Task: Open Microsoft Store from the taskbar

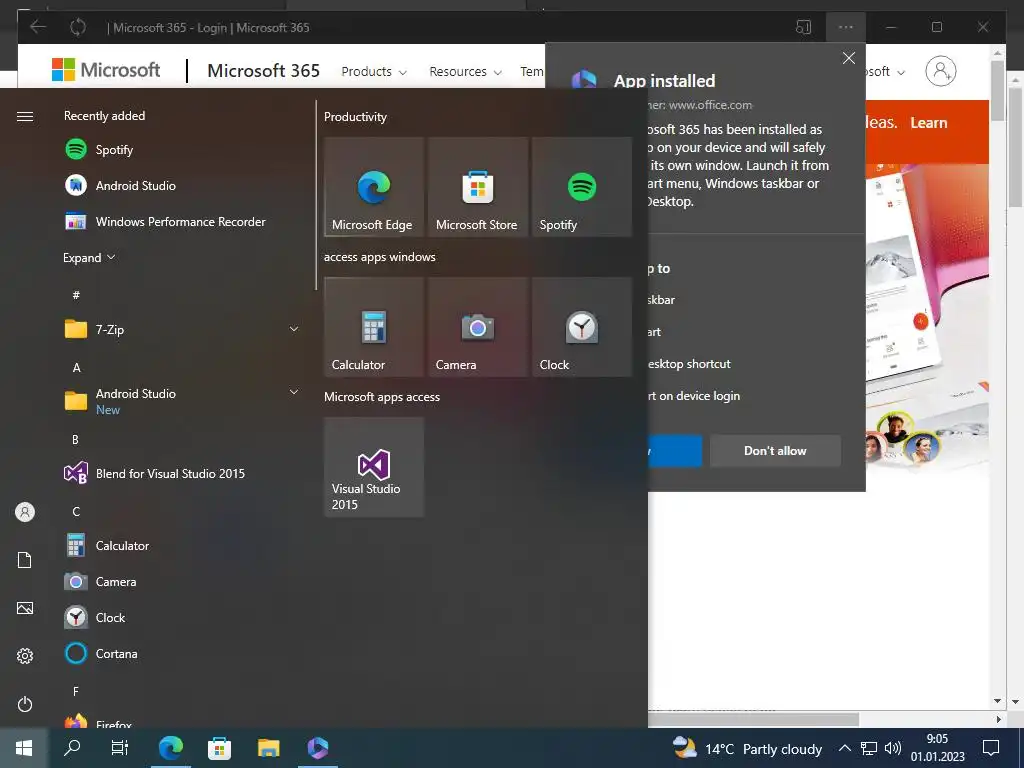Action: (x=219, y=748)
